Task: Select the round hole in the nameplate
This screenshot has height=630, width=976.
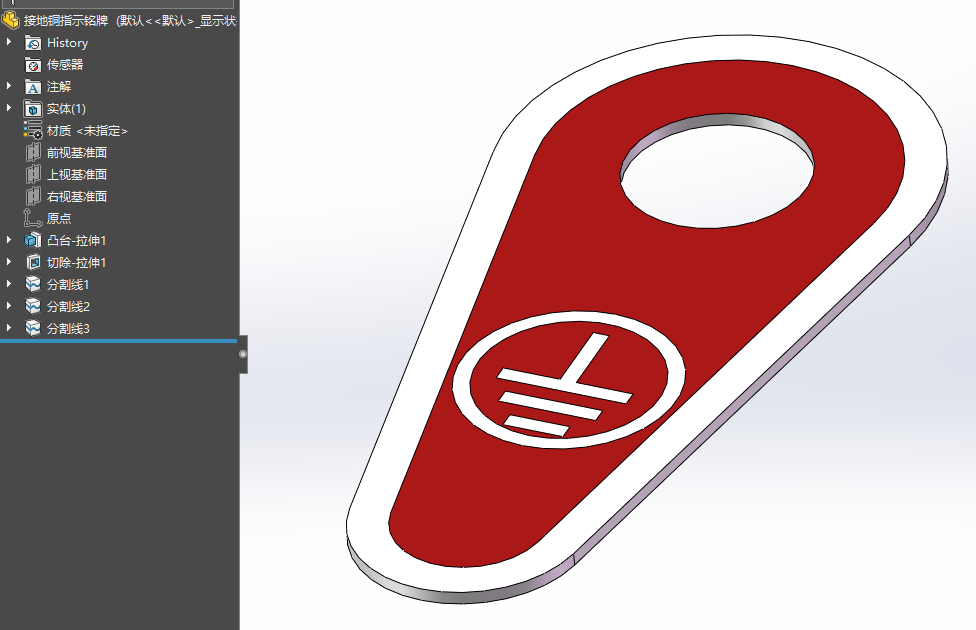Action: [717, 172]
